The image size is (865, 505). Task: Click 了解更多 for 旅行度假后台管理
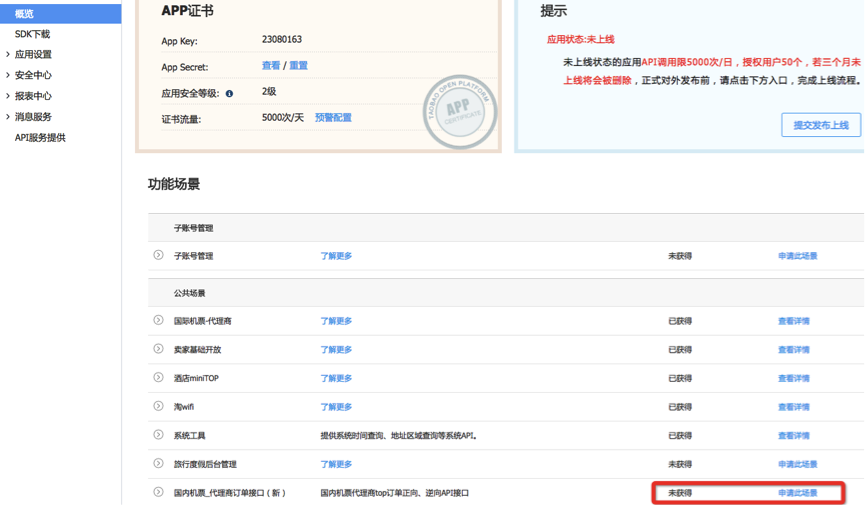coord(336,465)
